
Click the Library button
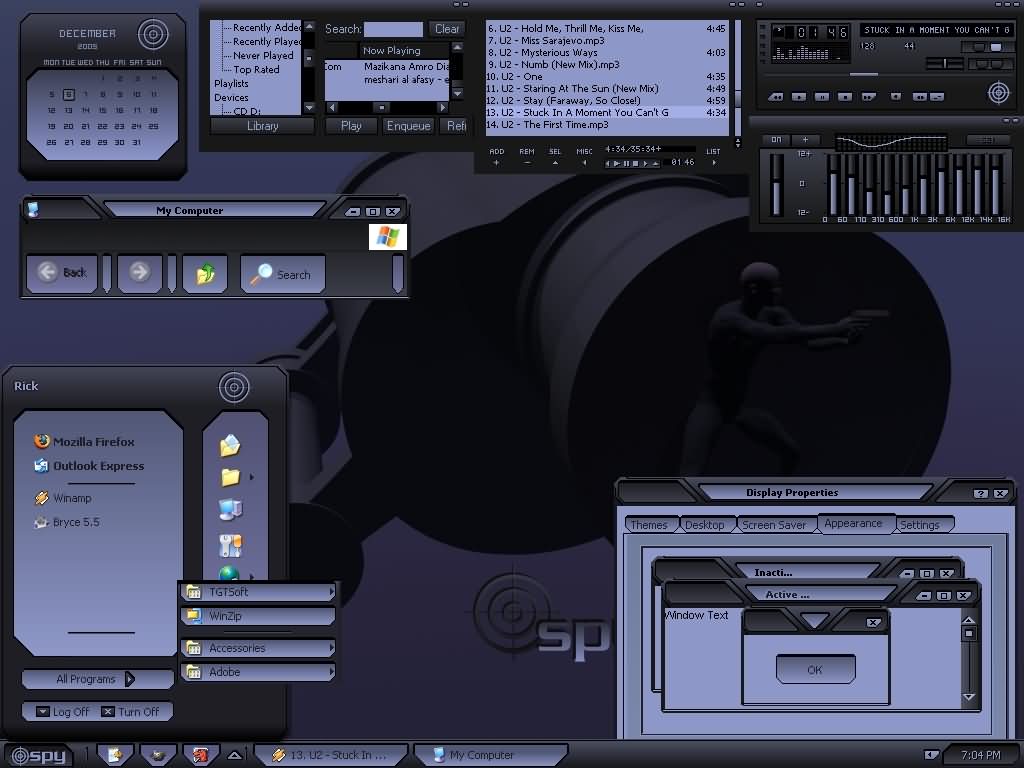pyautogui.click(x=263, y=125)
